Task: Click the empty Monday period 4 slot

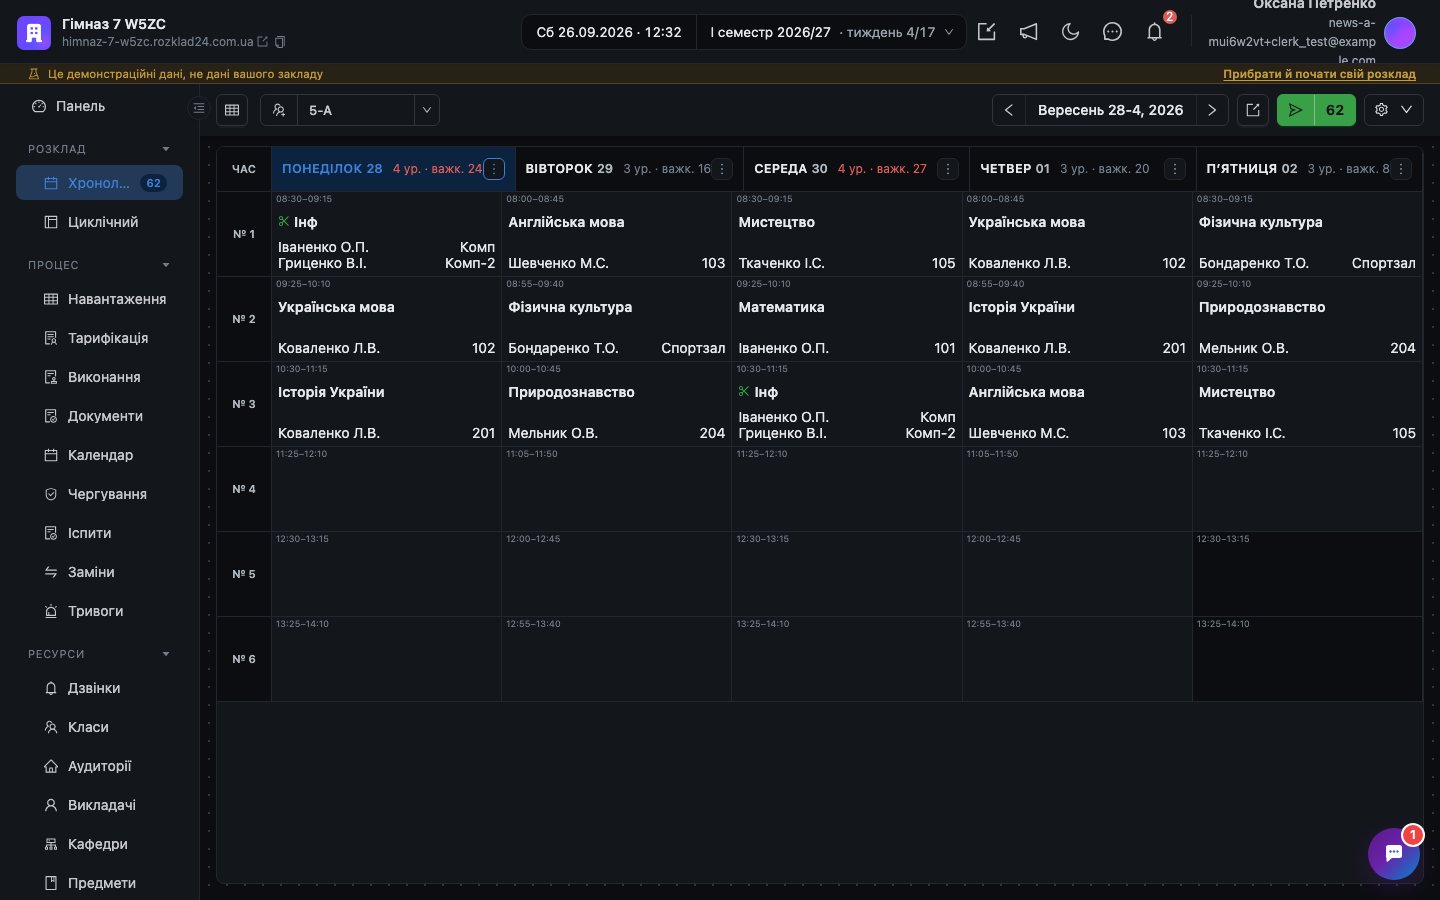Action: [387, 489]
